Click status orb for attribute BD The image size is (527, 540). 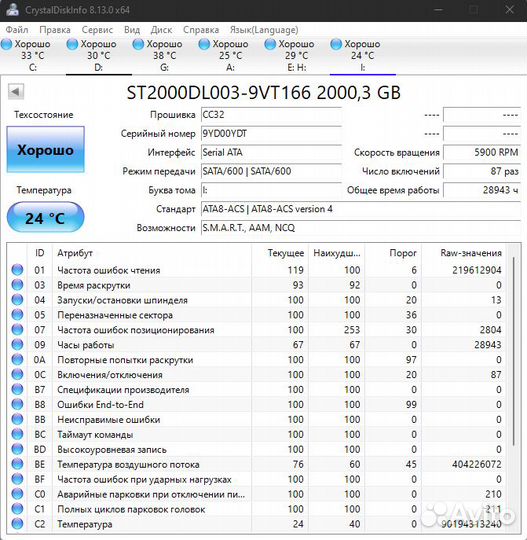click(x=17, y=449)
